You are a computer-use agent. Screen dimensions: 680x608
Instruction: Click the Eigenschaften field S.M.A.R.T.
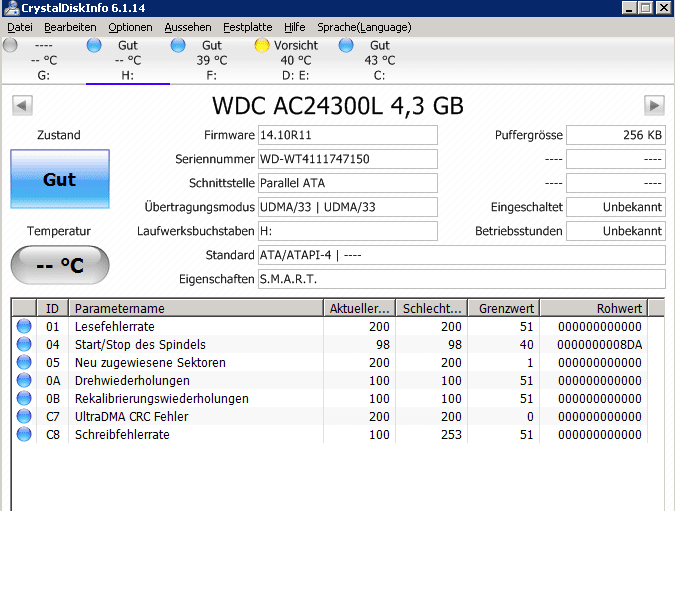pyautogui.click(x=462, y=279)
